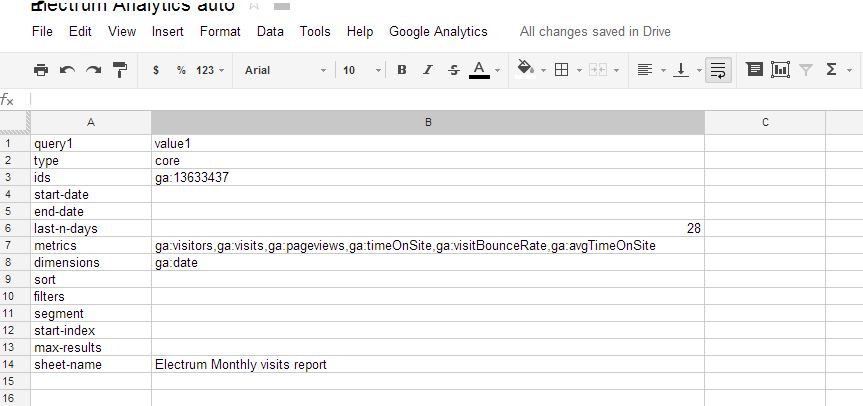Format as currency with dollar icon
This screenshot has width=863, height=406.
pos(156,70)
